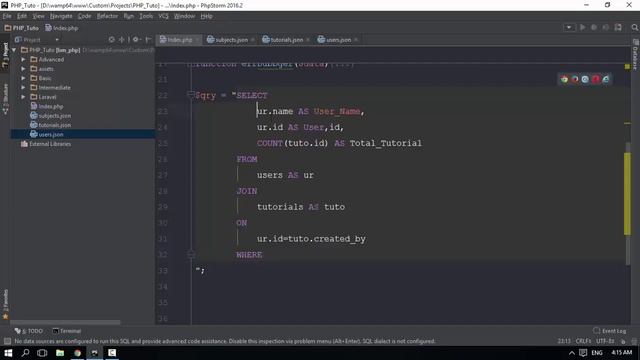Screen dimensions: 640x360
Task: Close the subjects.json tab
Action: 253,40
